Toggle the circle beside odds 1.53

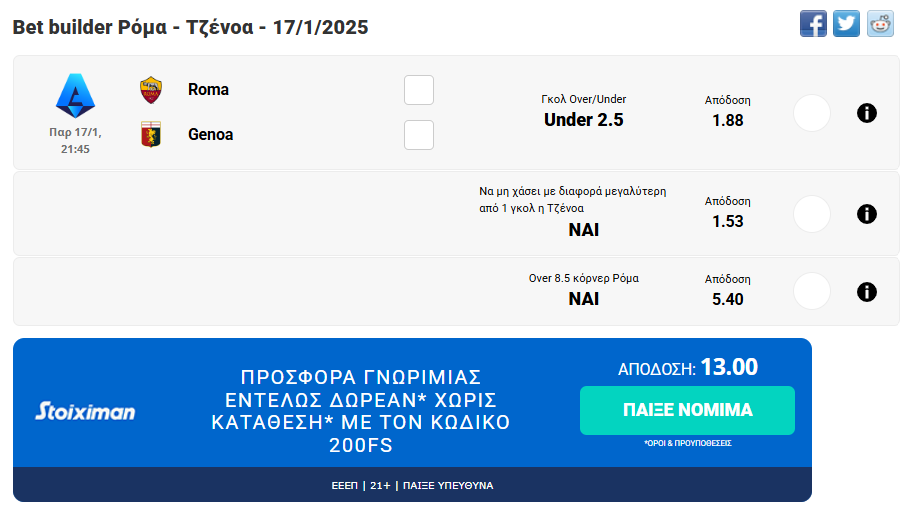pos(812,214)
